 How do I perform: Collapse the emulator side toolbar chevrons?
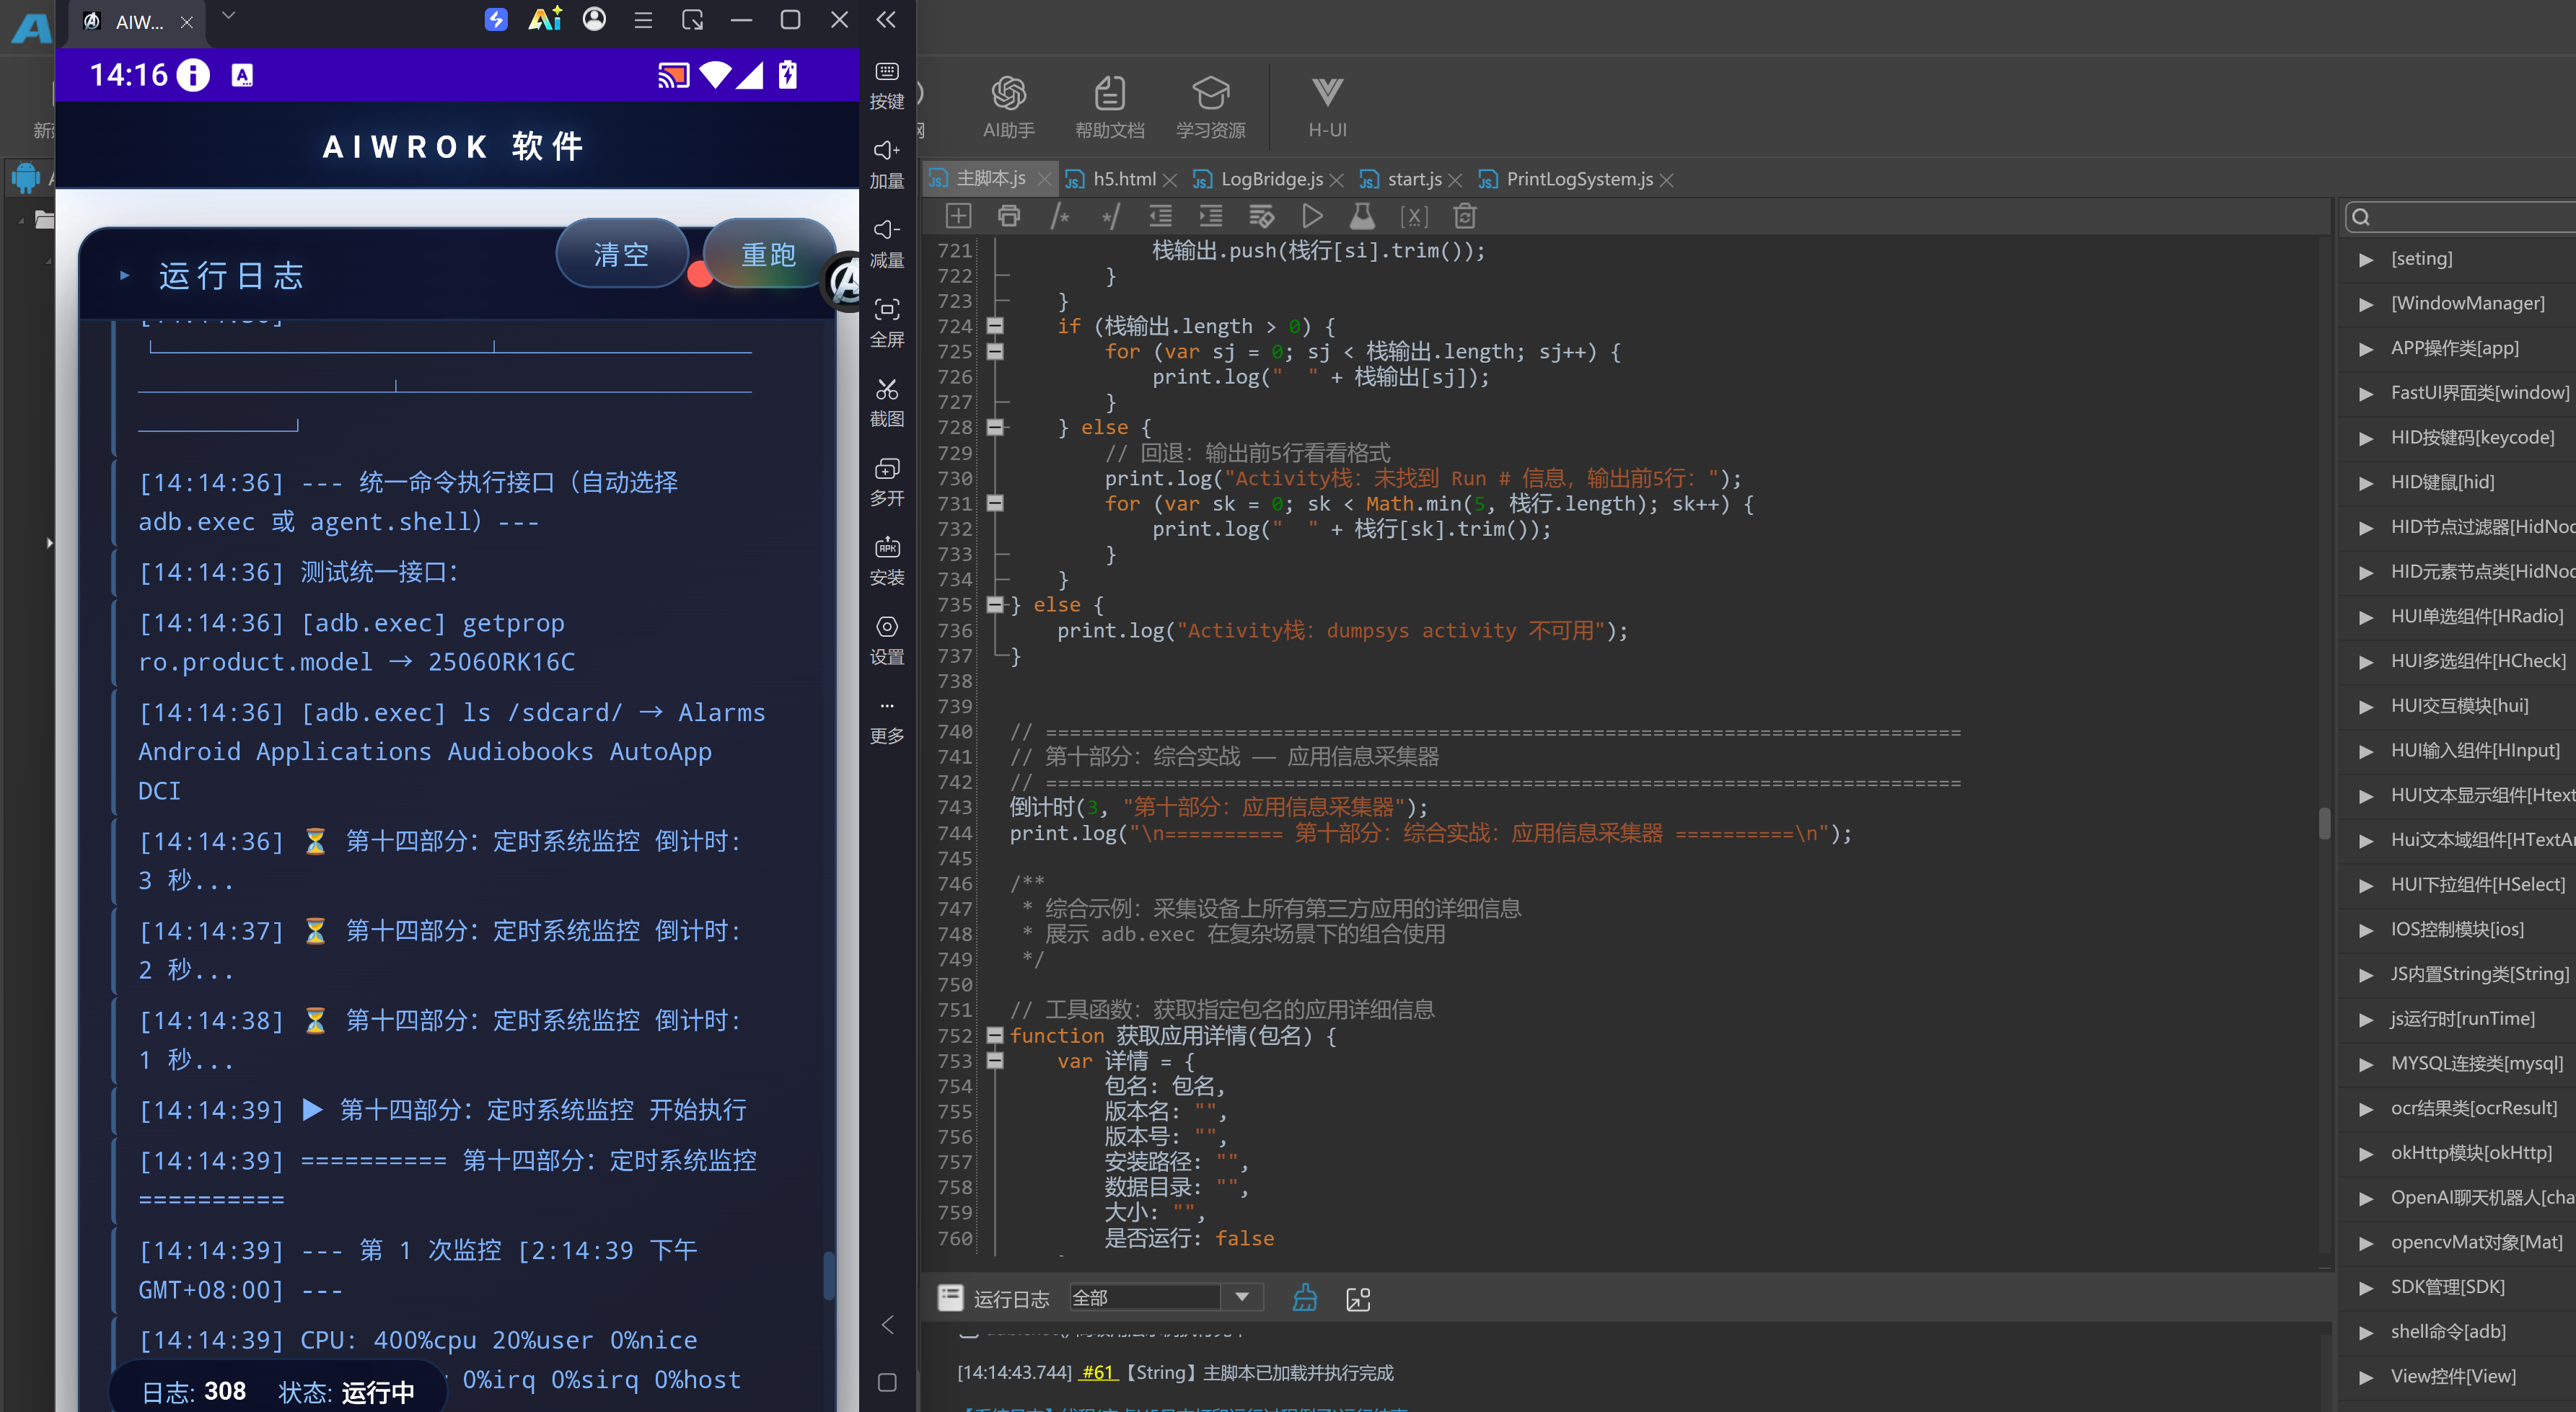886,19
